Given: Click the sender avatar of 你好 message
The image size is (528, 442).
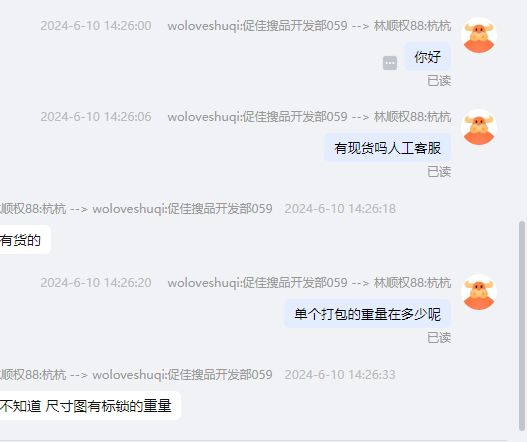Looking at the screenshot, I should tap(479, 35).
